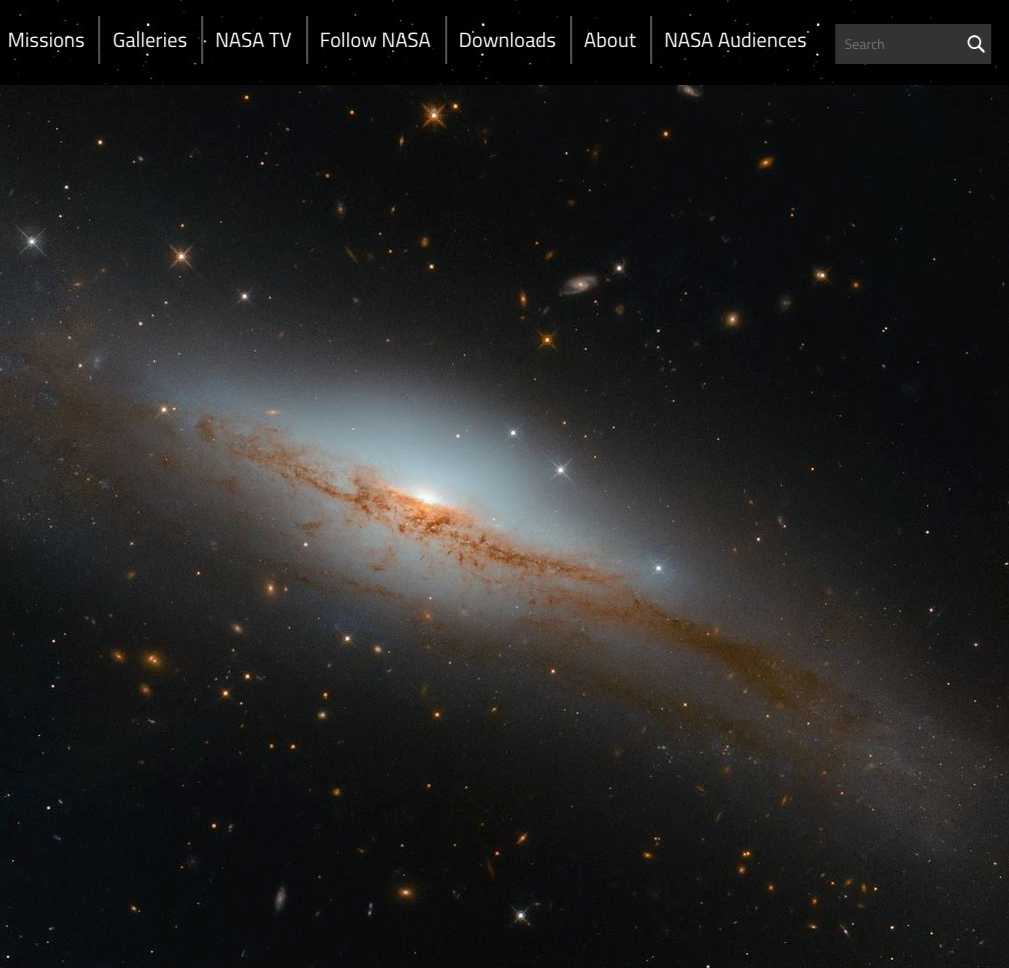
Task: Expand the NASA Audiences dropdown
Action: pyautogui.click(x=735, y=40)
